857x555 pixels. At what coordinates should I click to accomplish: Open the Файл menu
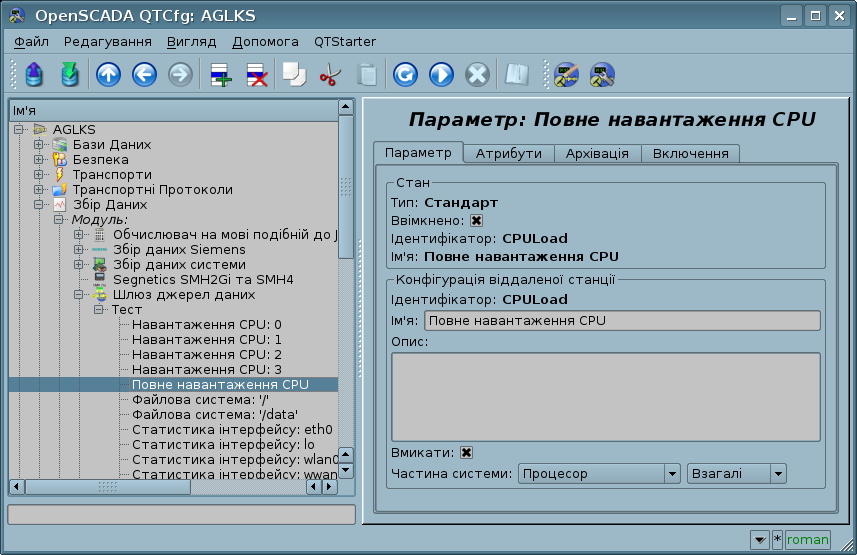[x=31, y=42]
